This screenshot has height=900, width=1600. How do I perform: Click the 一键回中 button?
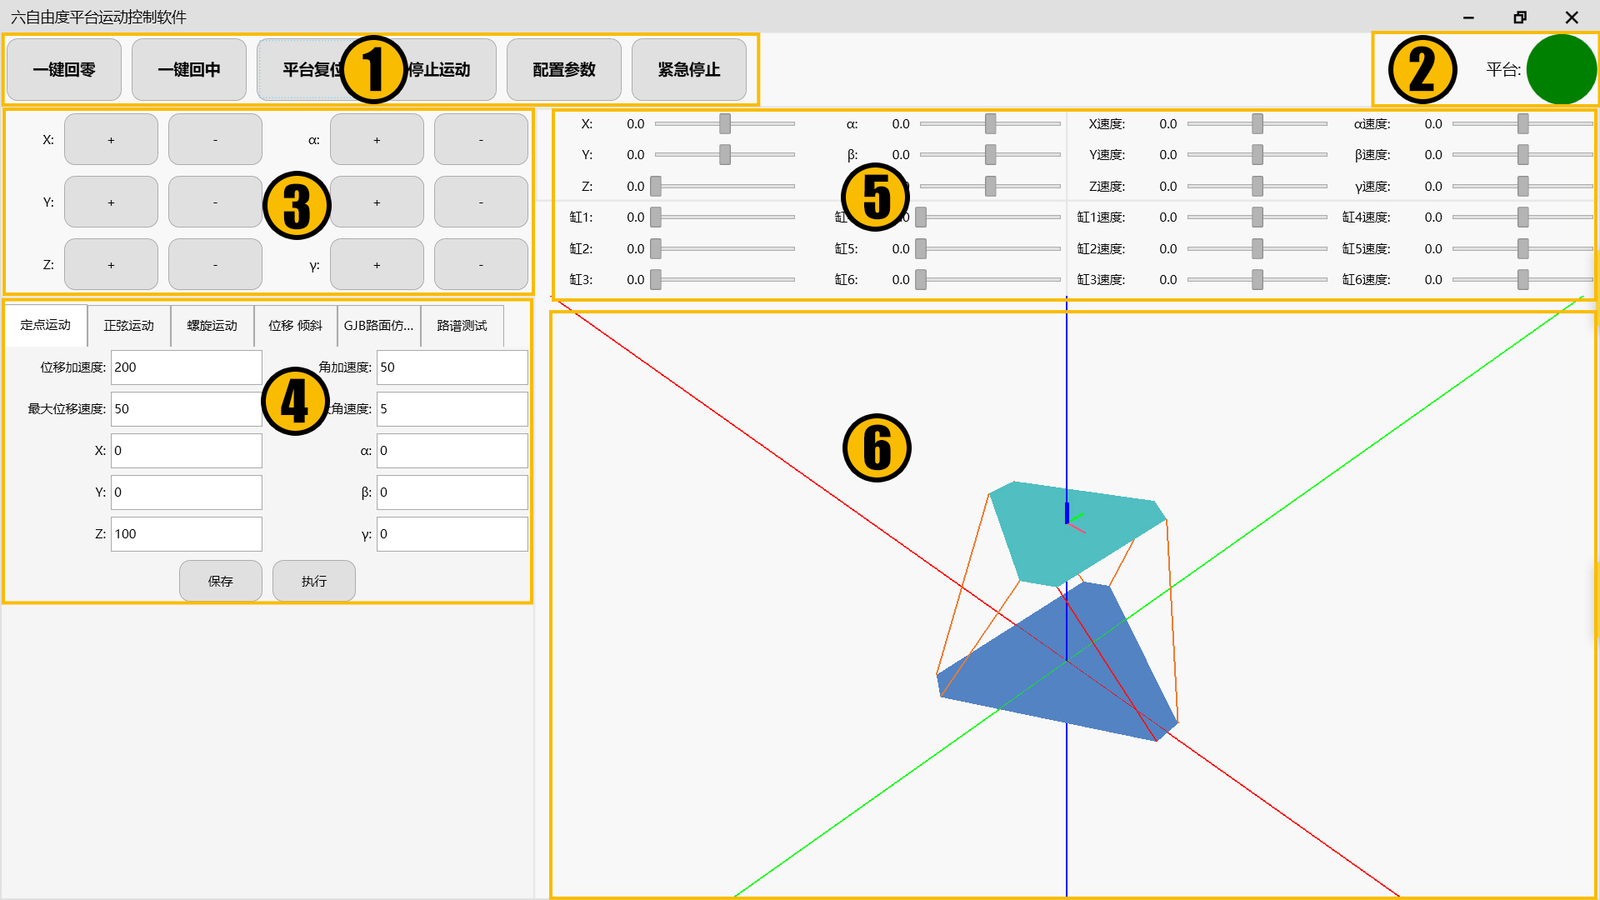[189, 70]
